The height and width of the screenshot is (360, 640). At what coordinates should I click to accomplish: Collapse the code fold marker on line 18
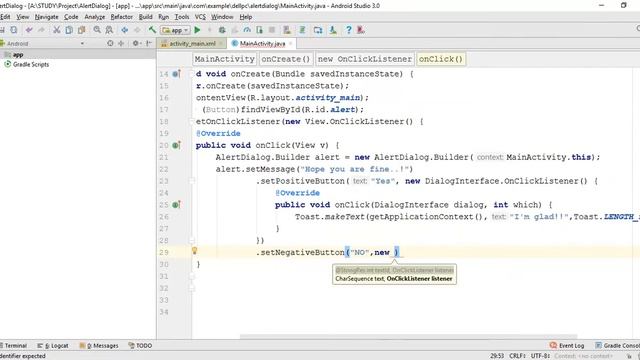click(192, 121)
